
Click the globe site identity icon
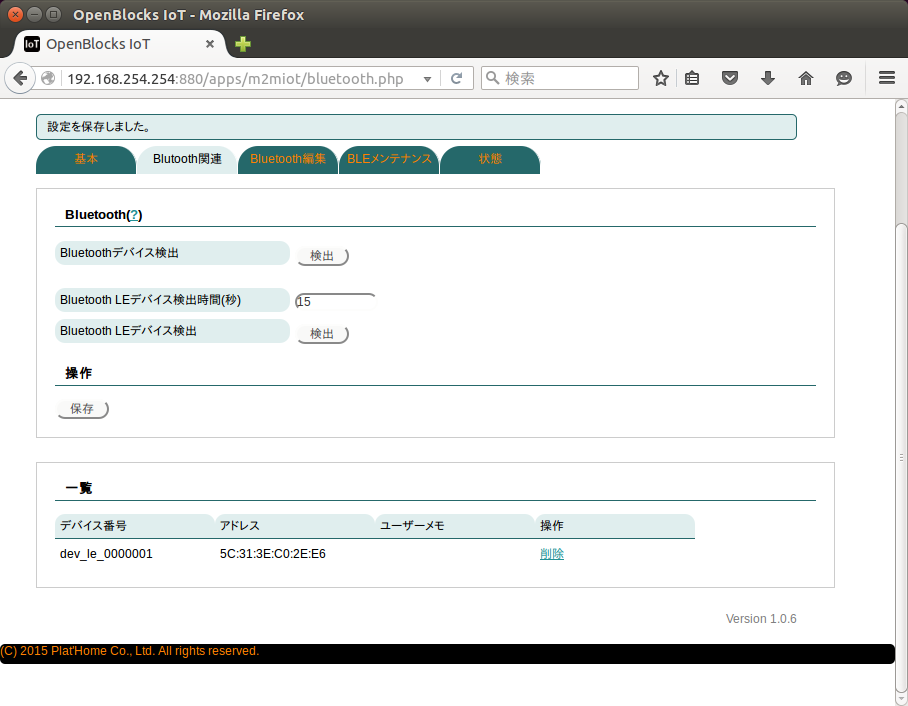[48, 78]
